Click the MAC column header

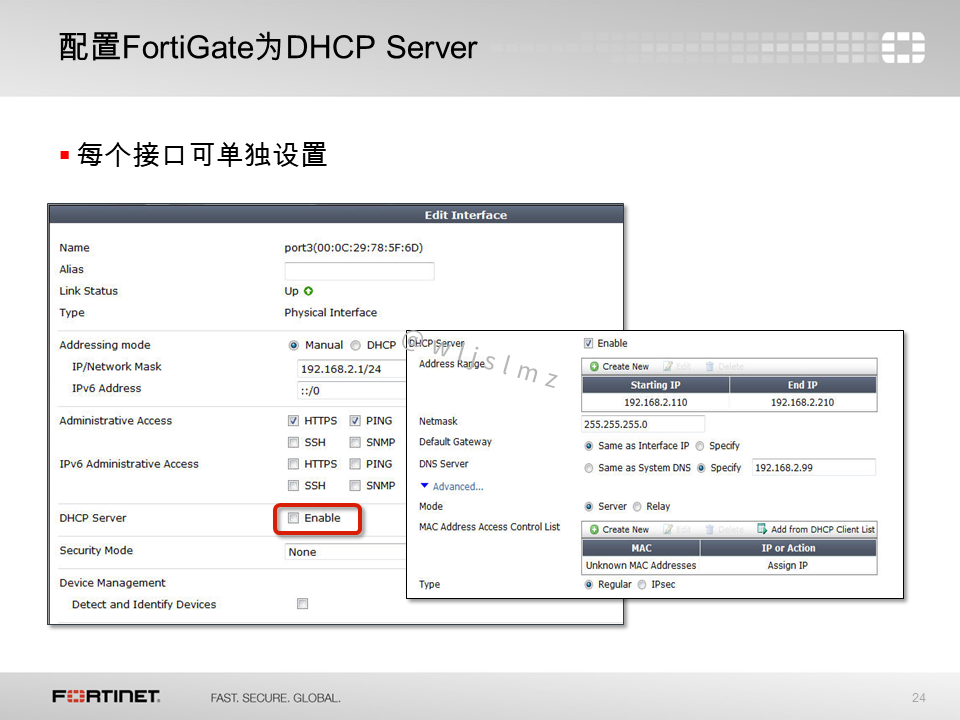tap(641, 548)
